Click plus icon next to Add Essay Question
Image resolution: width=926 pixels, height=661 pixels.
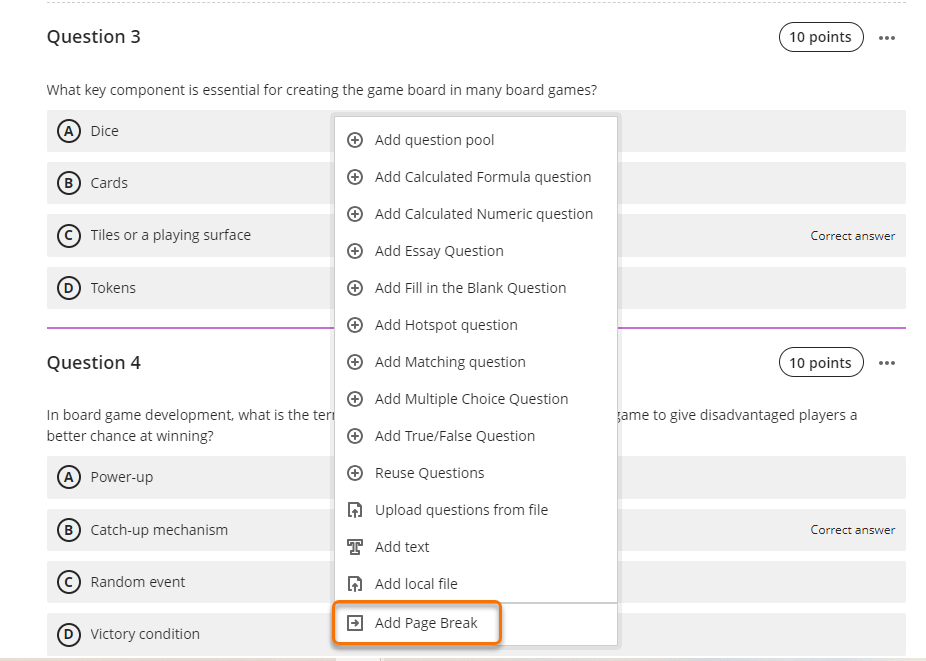pos(354,251)
